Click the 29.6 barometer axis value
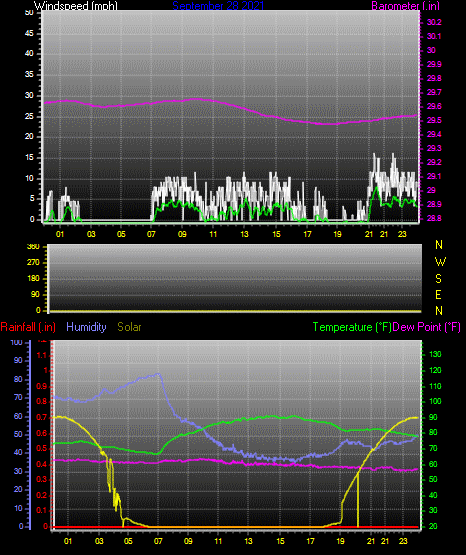This screenshot has width=466, height=555. [x=434, y=107]
